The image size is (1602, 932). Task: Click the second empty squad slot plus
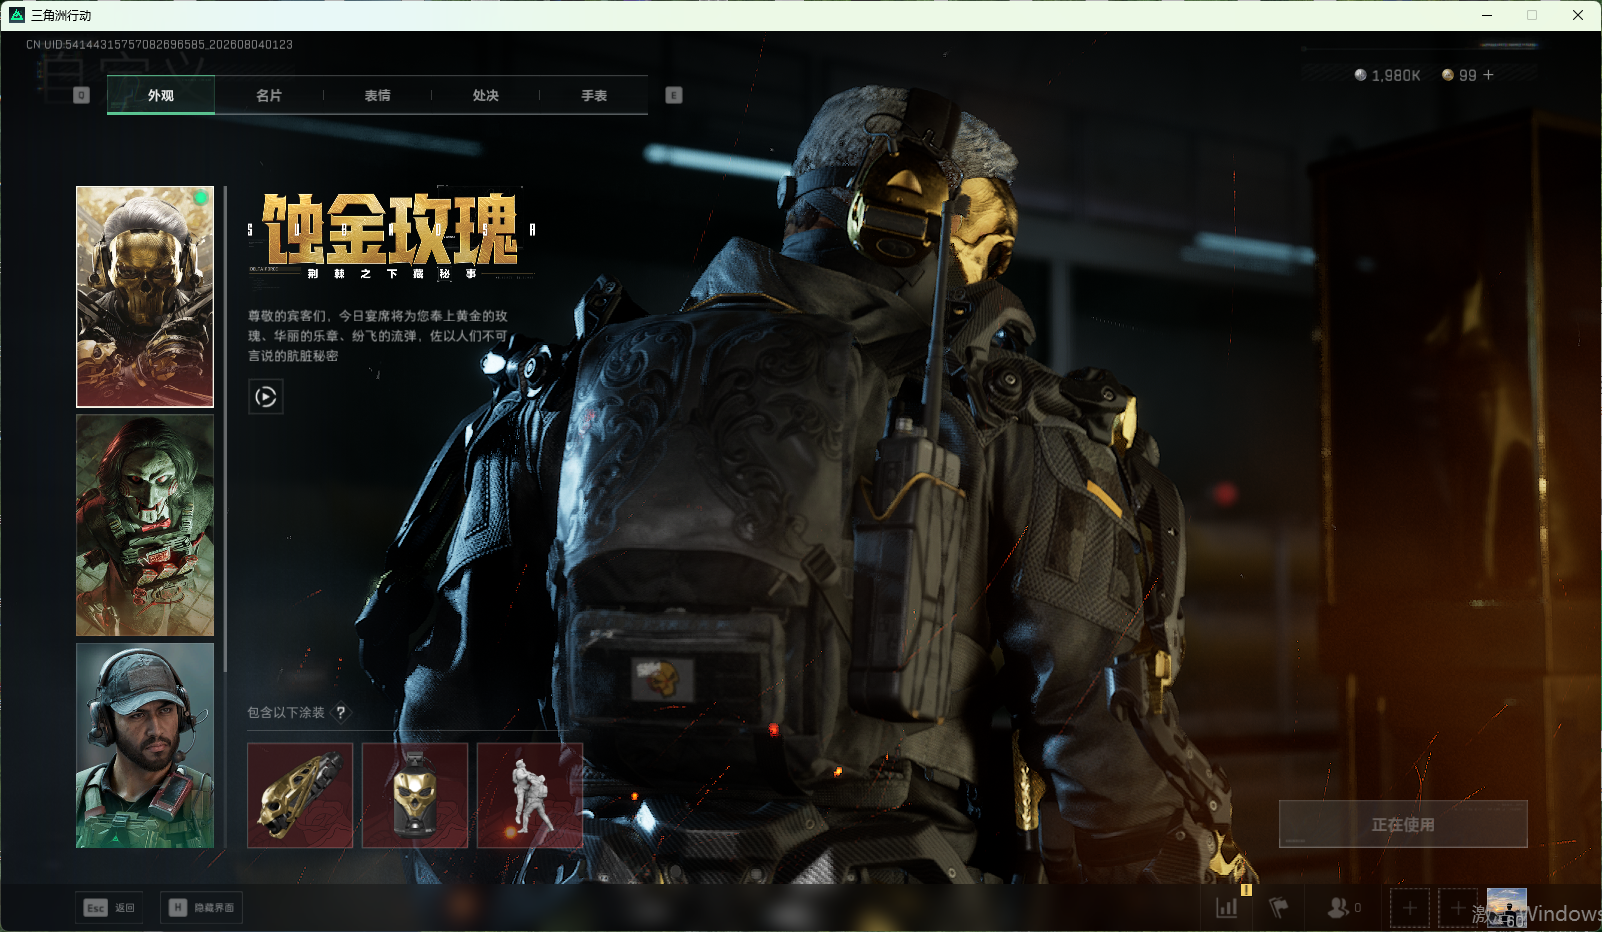click(x=1458, y=908)
